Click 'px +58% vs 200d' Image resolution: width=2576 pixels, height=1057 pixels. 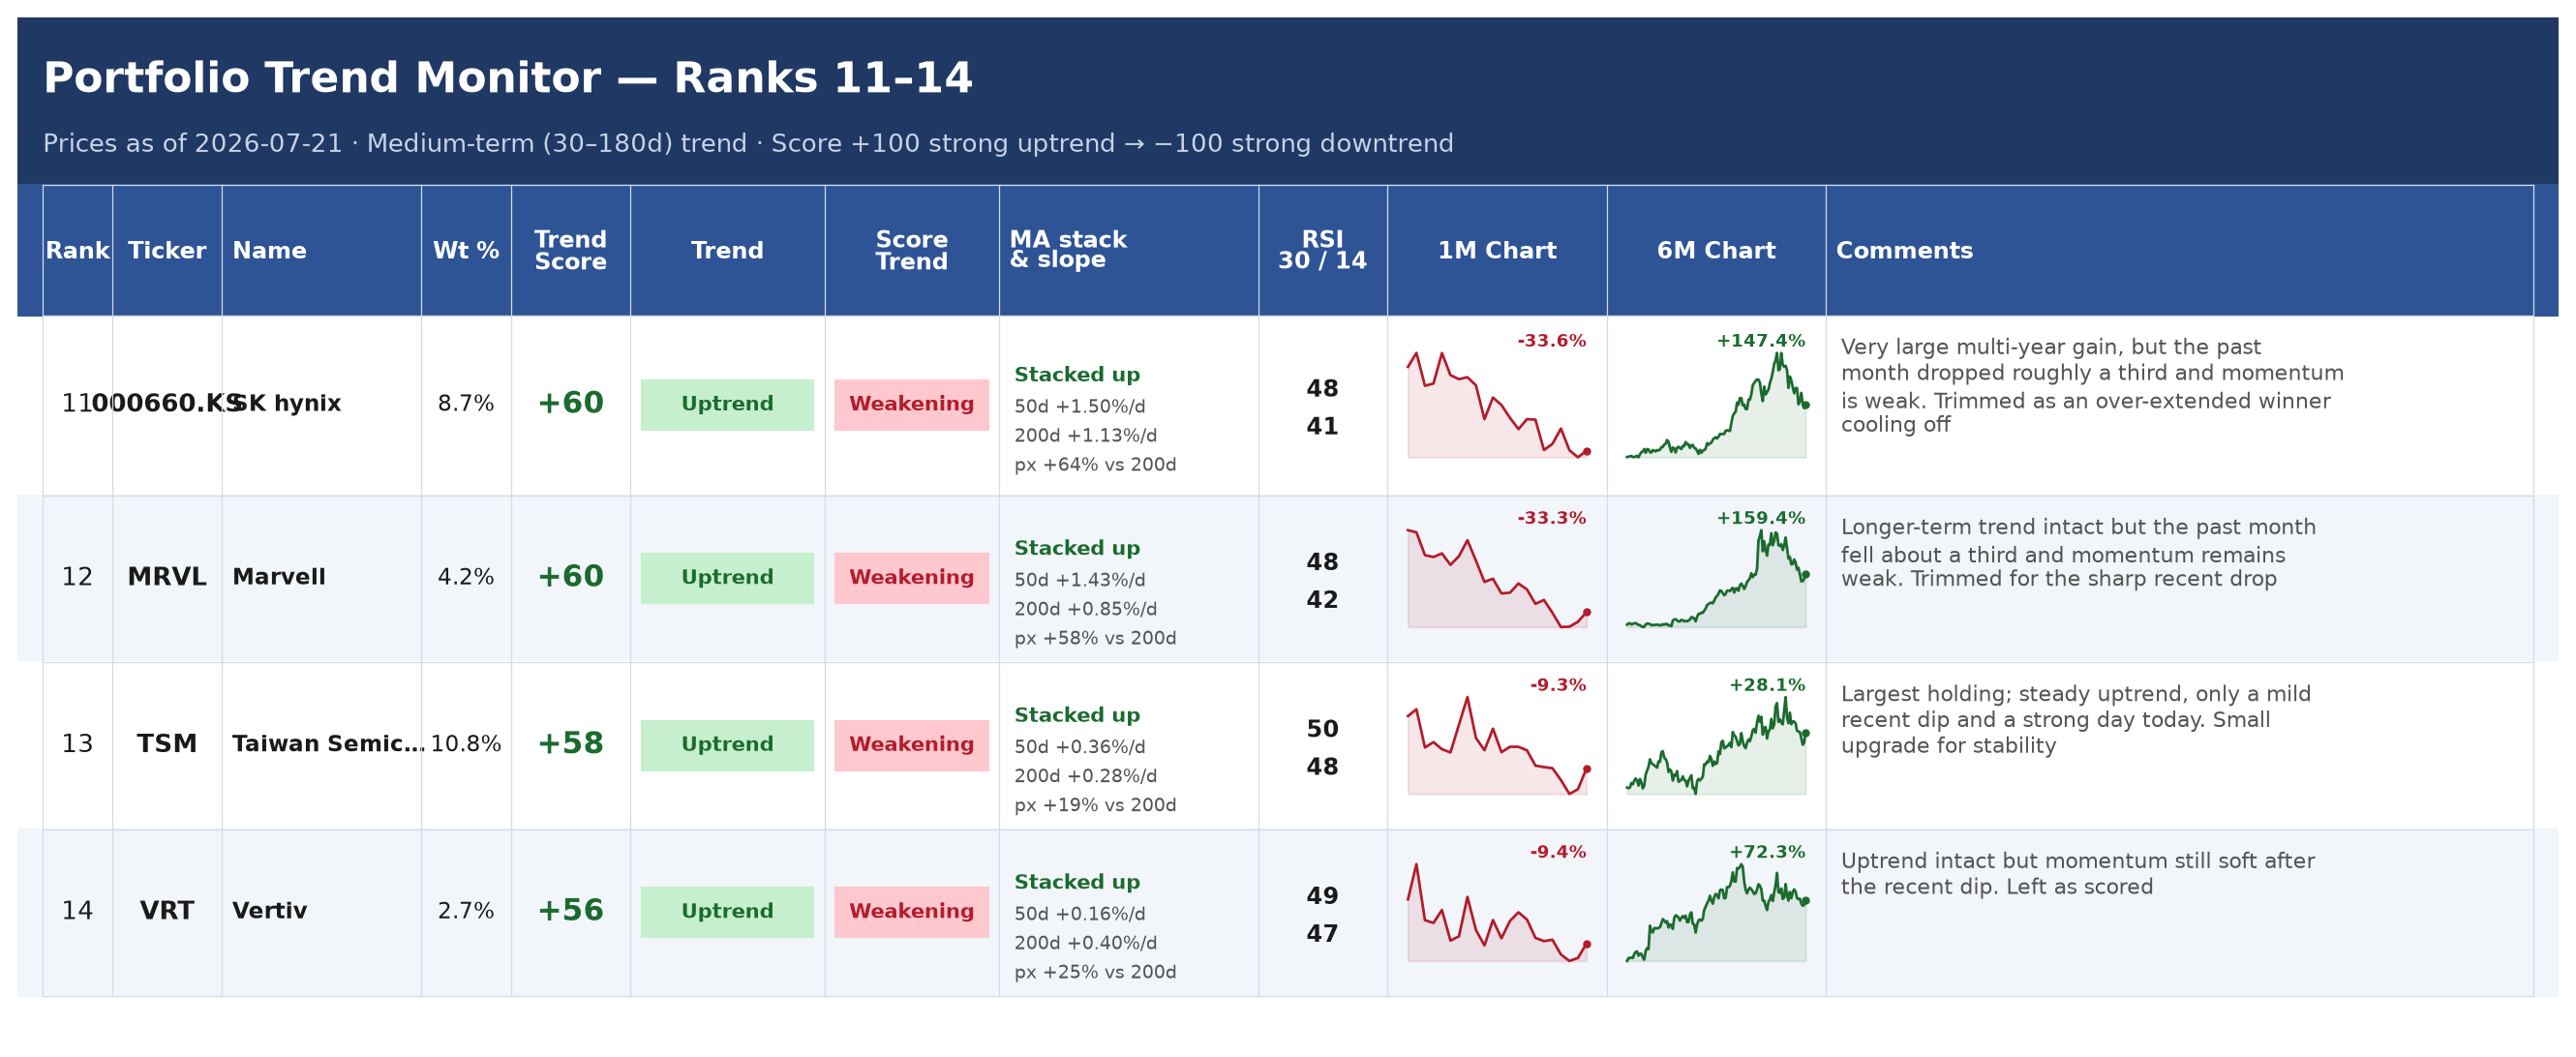point(1095,639)
